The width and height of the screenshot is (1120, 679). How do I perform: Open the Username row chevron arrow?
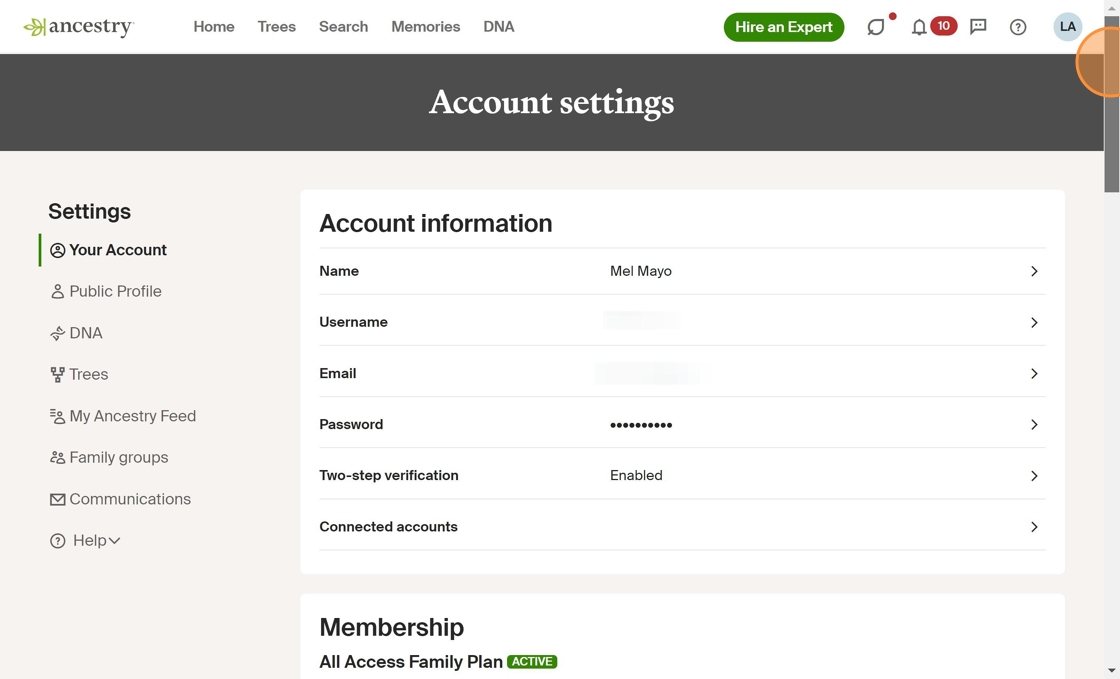point(1034,323)
